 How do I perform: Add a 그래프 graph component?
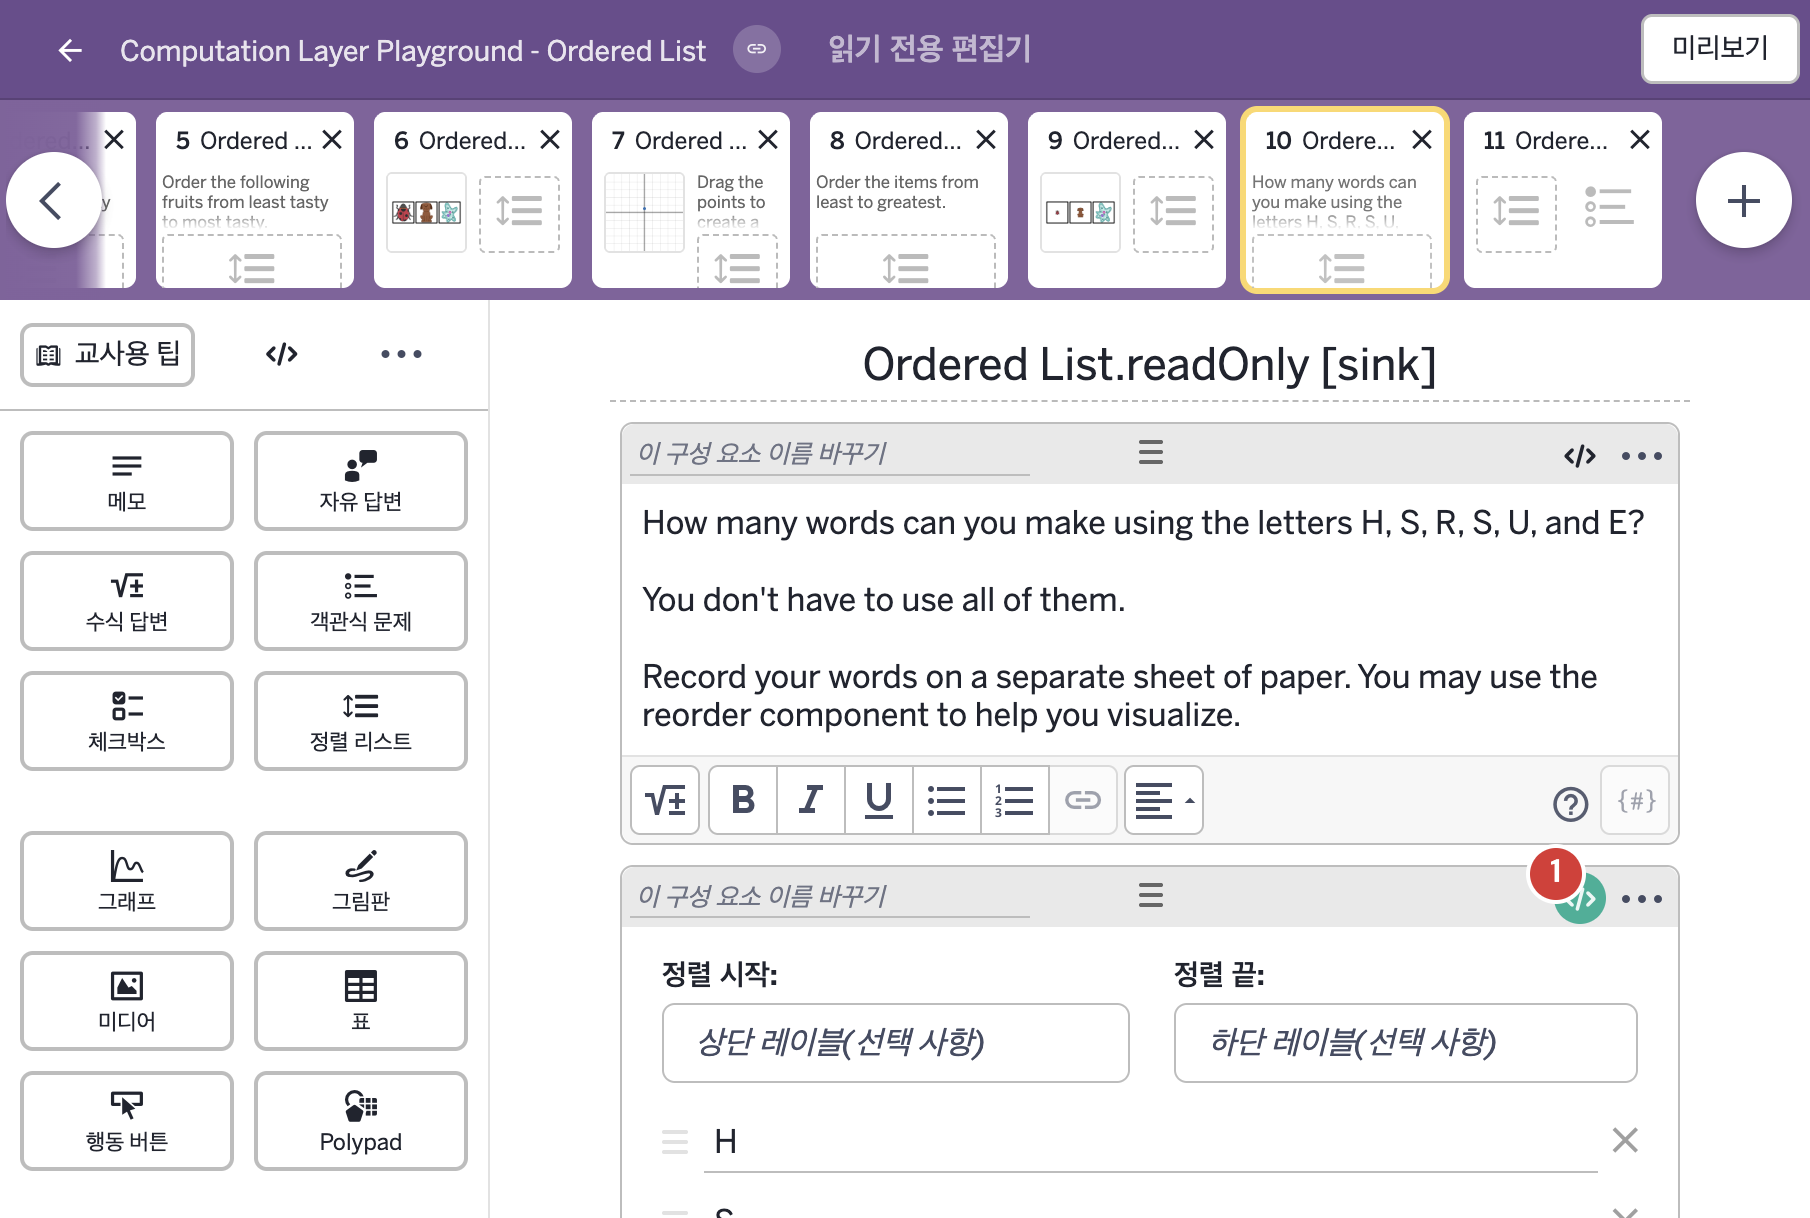point(127,881)
